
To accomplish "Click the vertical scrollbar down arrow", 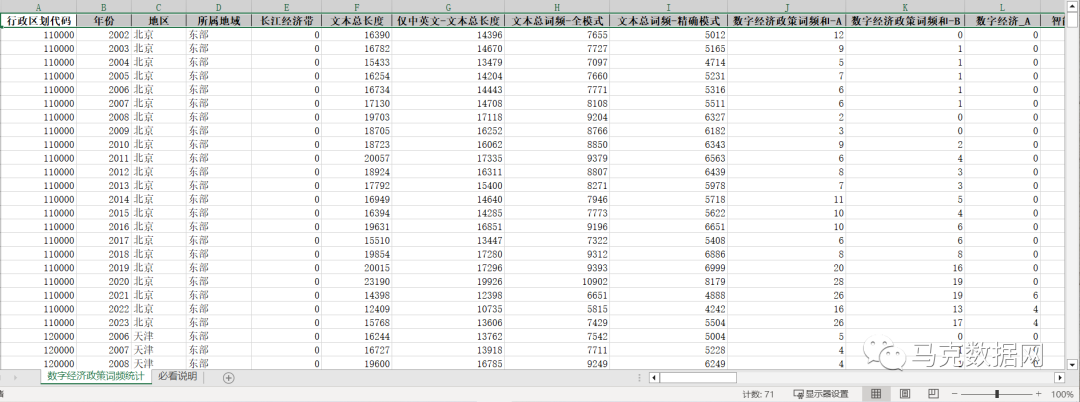I will point(1074,363).
